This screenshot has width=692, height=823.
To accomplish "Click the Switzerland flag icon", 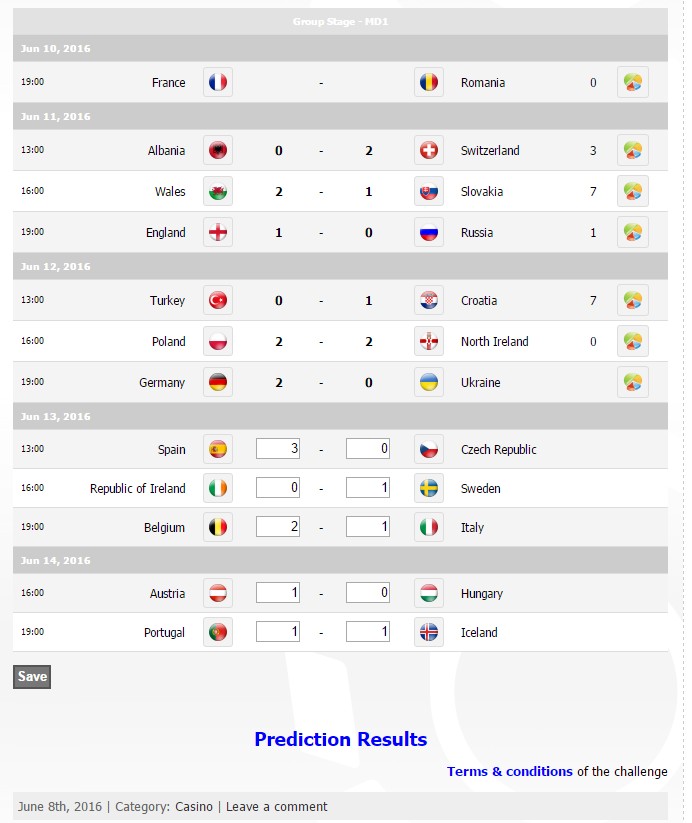I will tap(428, 150).
